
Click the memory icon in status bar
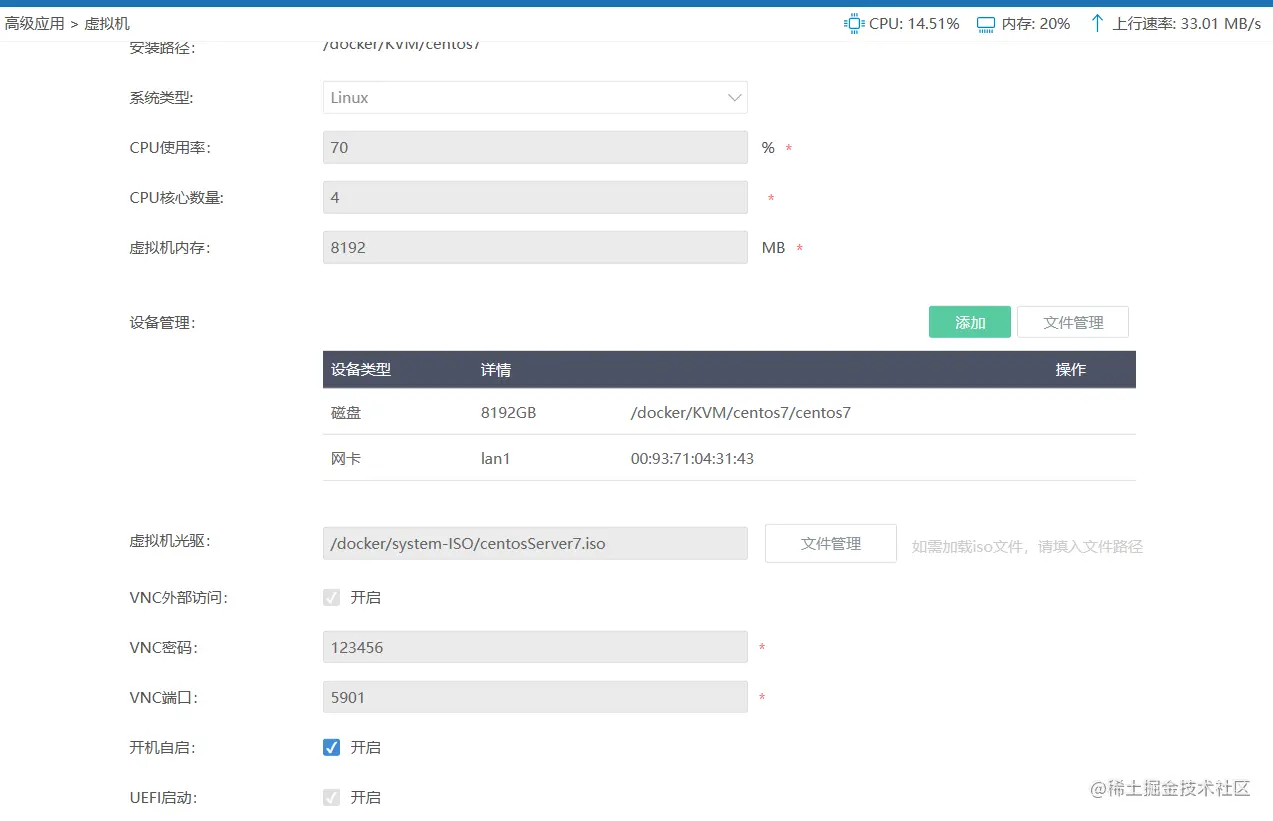986,23
